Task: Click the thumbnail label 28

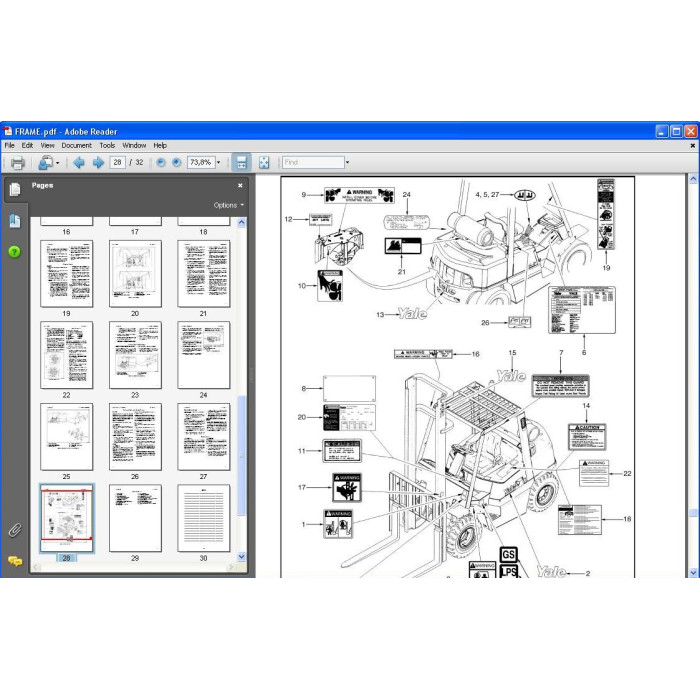Action: 66,558
